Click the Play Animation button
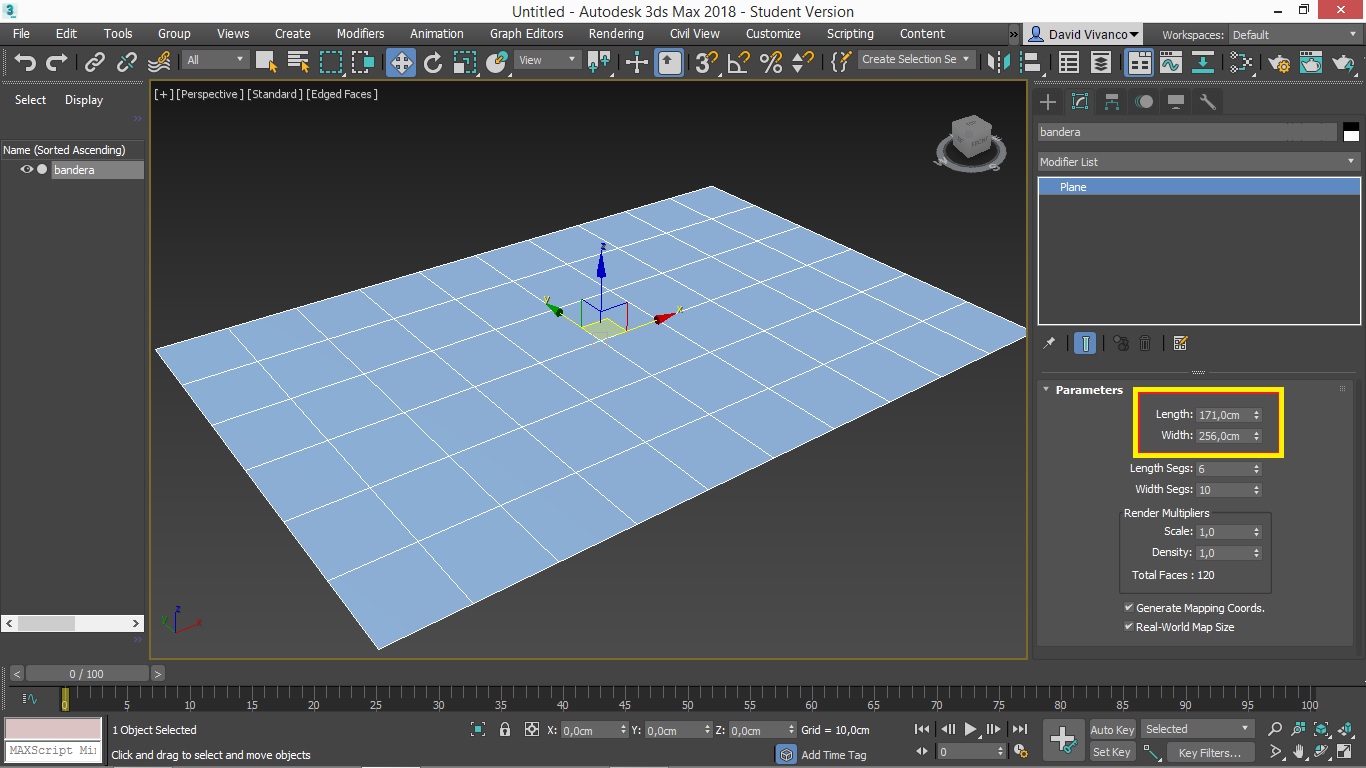1366x768 pixels. click(970, 730)
